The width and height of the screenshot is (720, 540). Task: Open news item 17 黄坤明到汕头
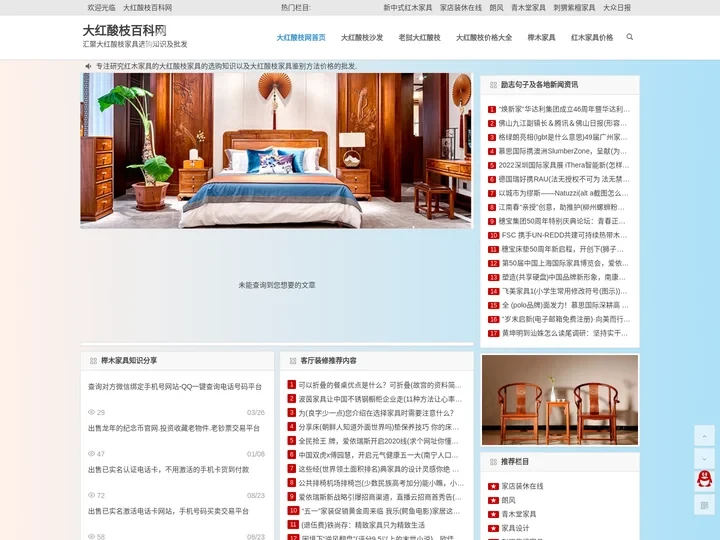pyautogui.click(x=565, y=333)
